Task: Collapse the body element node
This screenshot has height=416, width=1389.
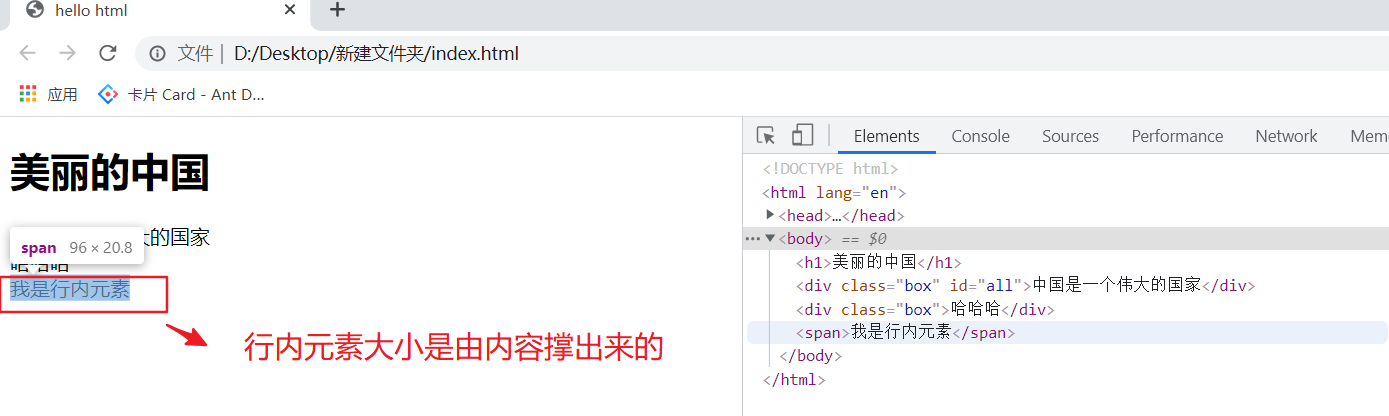Action: [x=770, y=238]
